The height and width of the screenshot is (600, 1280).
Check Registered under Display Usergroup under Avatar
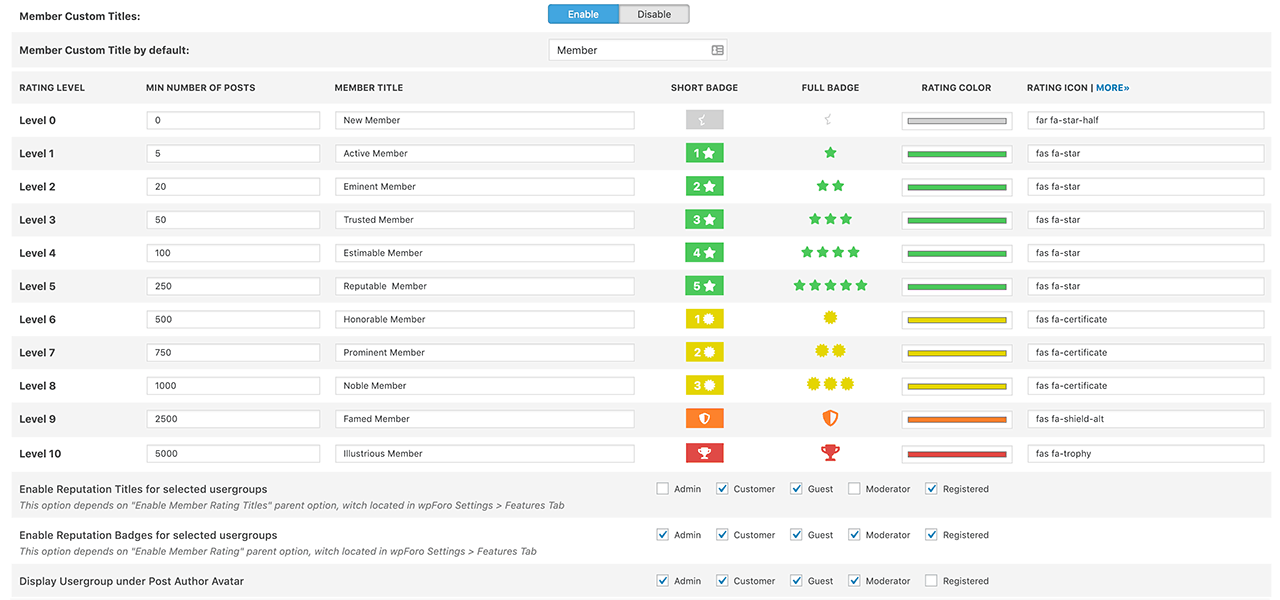[931, 581]
